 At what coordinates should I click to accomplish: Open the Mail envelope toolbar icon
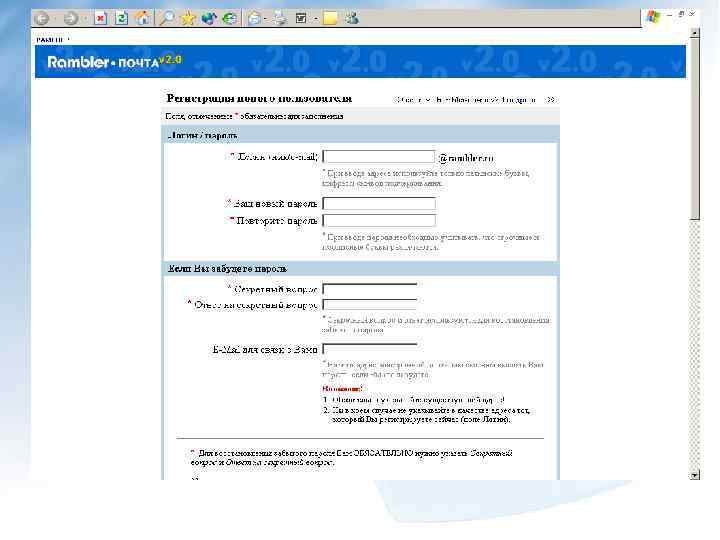254,18
